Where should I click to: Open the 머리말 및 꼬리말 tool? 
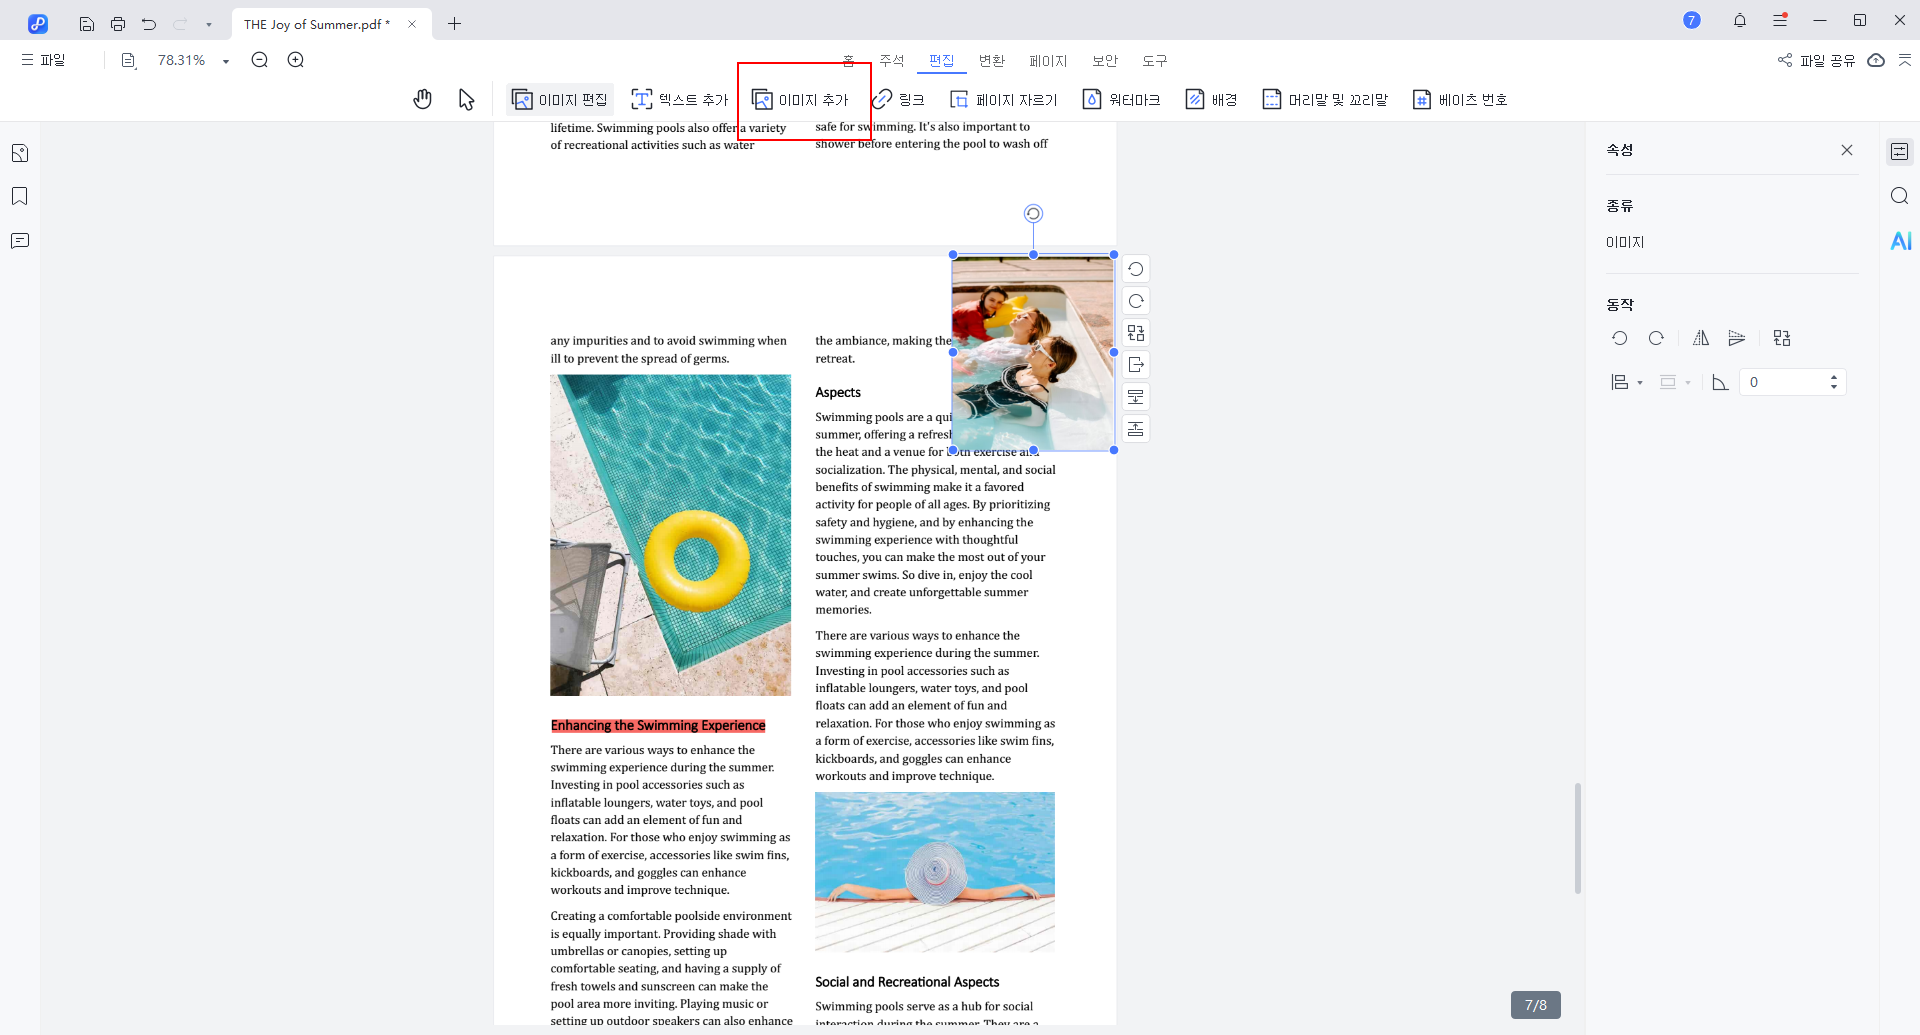click(1325, 99)
